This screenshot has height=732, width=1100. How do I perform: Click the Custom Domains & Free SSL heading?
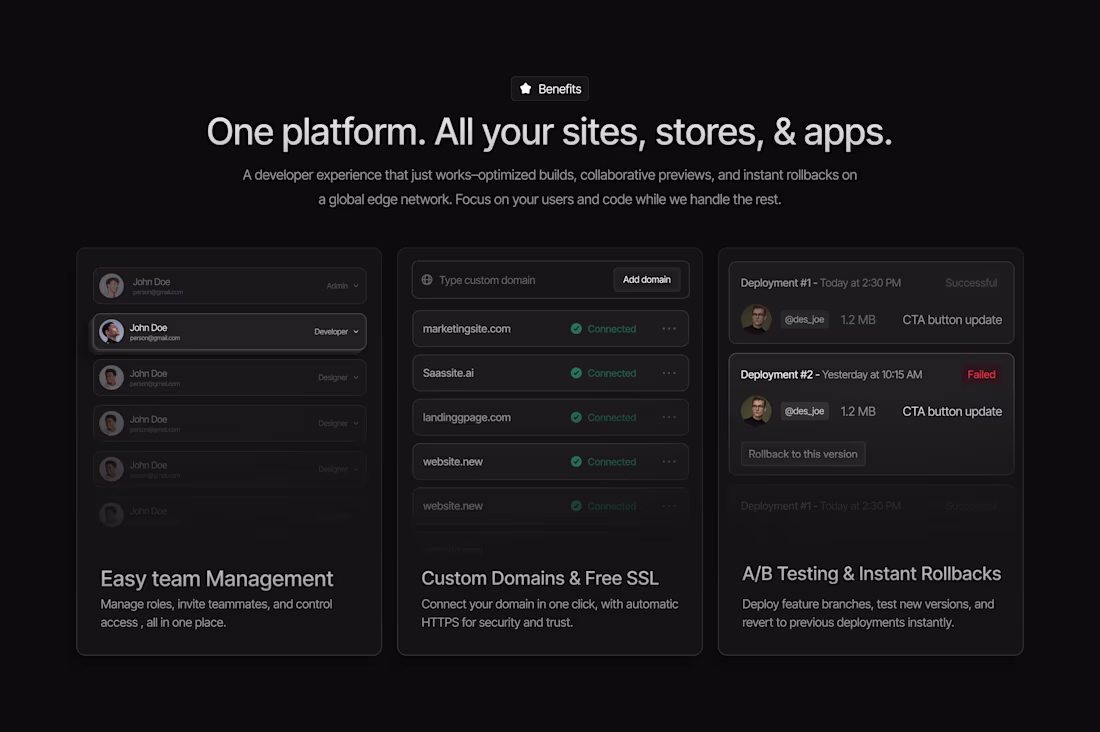pos(539,578)
